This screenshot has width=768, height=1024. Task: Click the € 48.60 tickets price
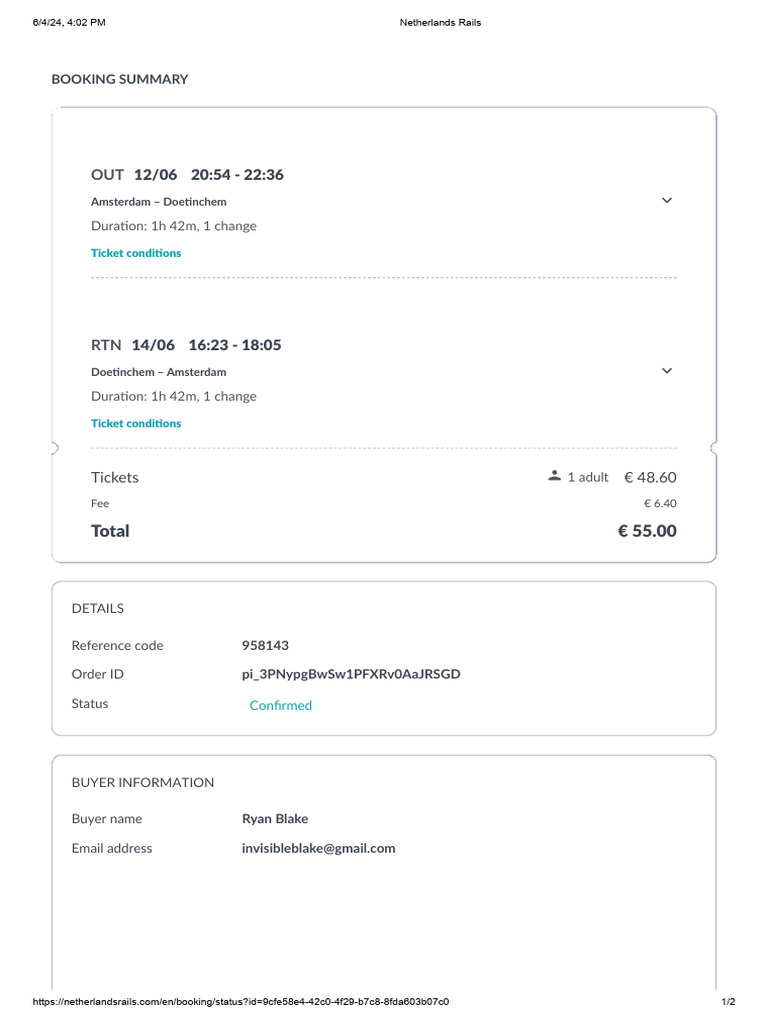(650, 477)
